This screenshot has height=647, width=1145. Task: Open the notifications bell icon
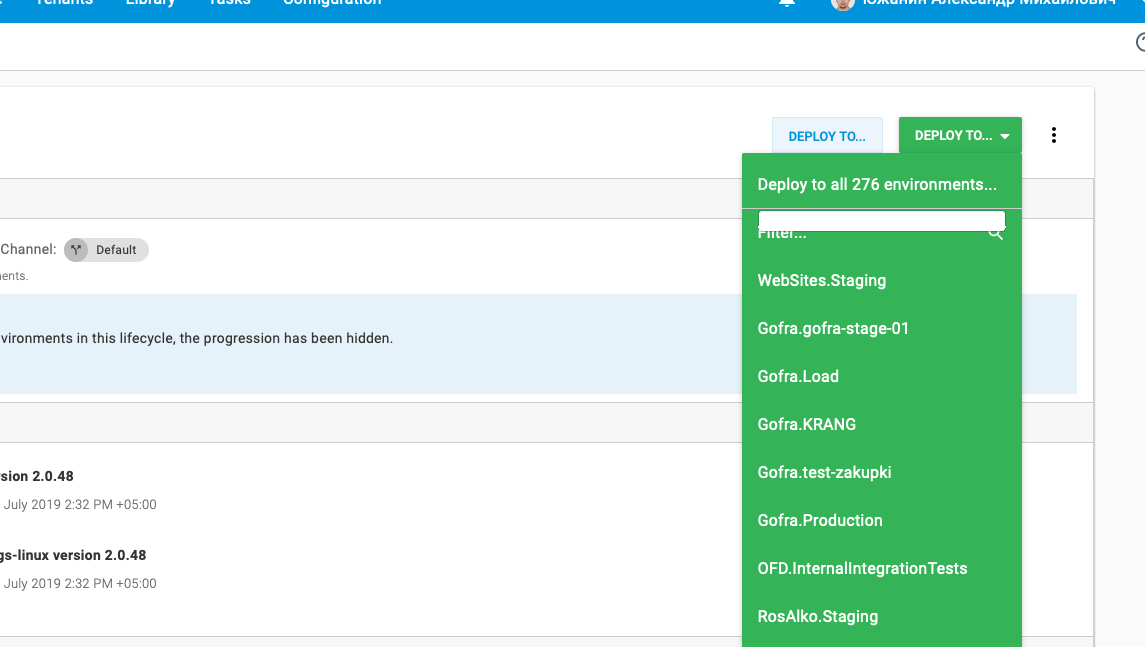pos(786,4)
